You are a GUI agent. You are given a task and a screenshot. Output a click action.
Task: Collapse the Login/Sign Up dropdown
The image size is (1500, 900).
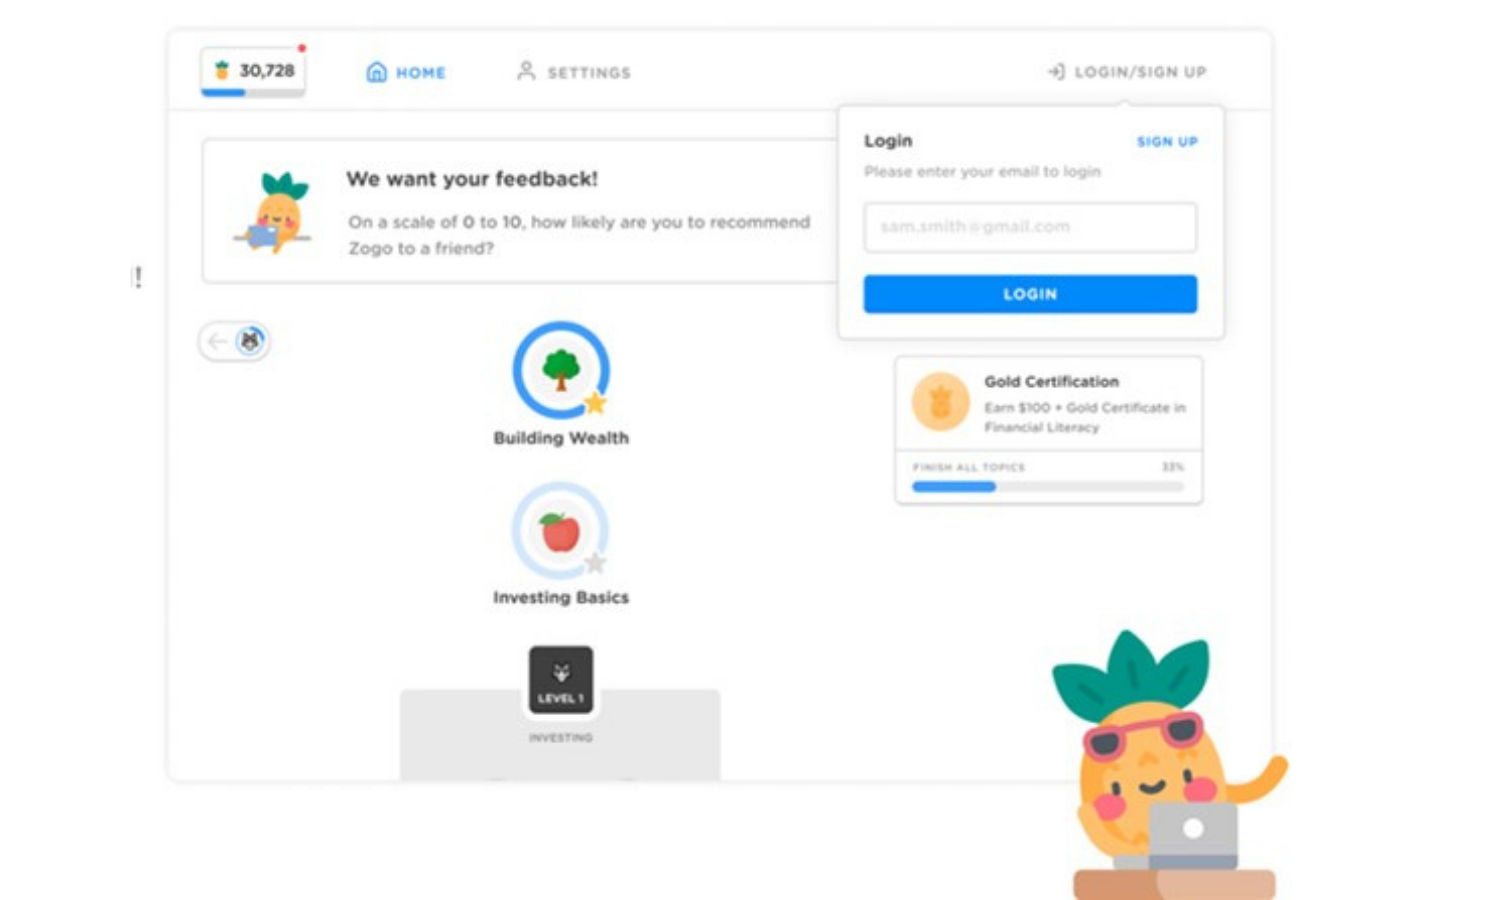click(x=1127, y=72)
